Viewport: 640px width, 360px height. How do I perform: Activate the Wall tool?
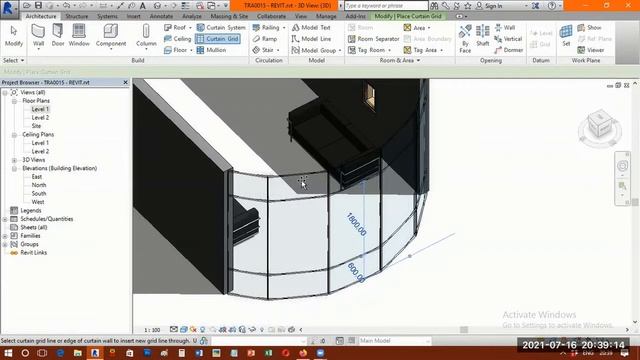[38, 36]
